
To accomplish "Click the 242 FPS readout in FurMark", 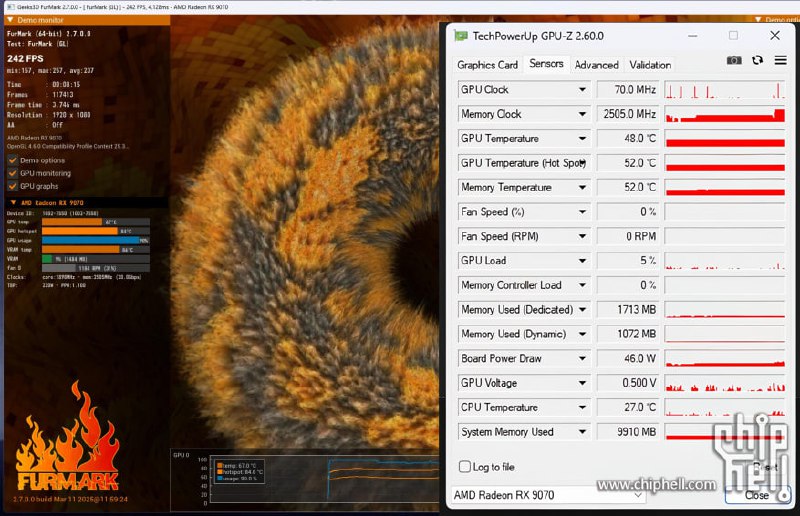I will 25,59.
